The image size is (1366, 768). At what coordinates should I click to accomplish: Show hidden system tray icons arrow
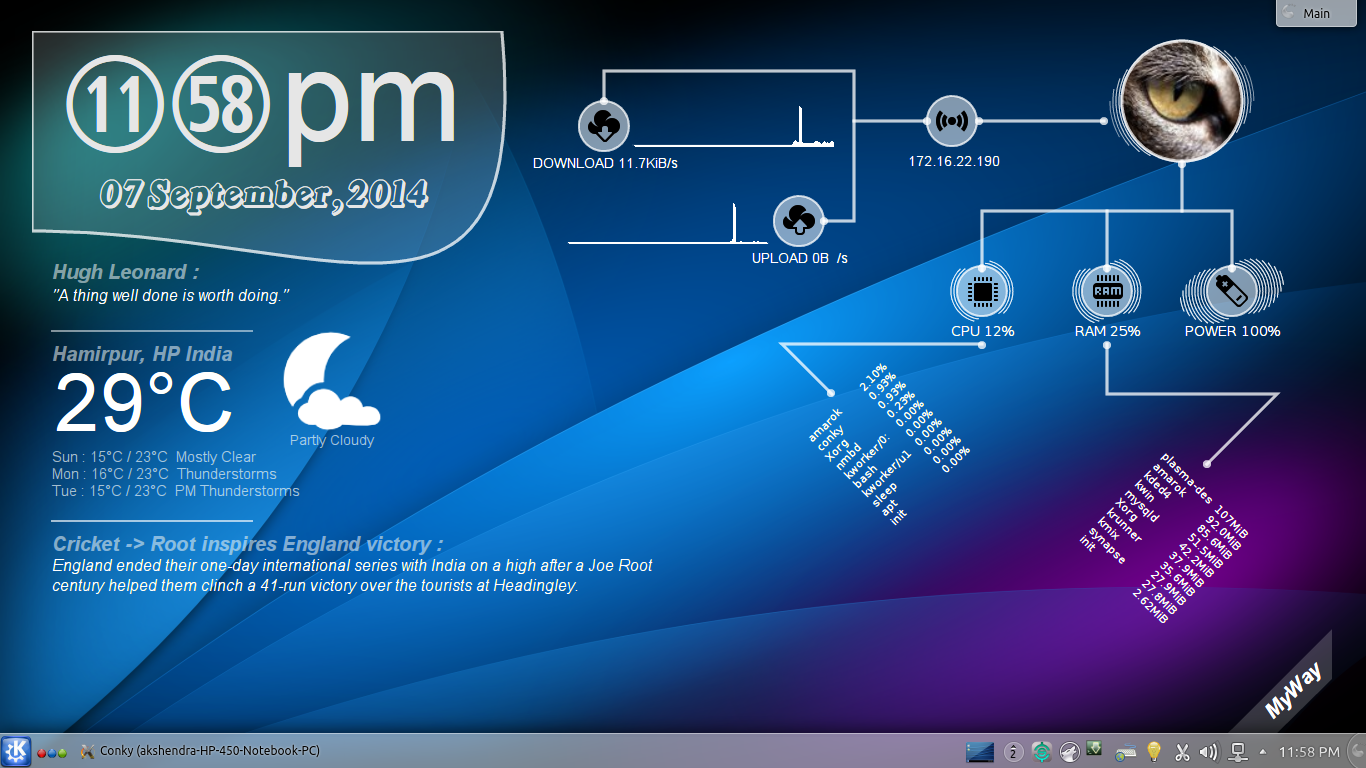[1262, 751]
